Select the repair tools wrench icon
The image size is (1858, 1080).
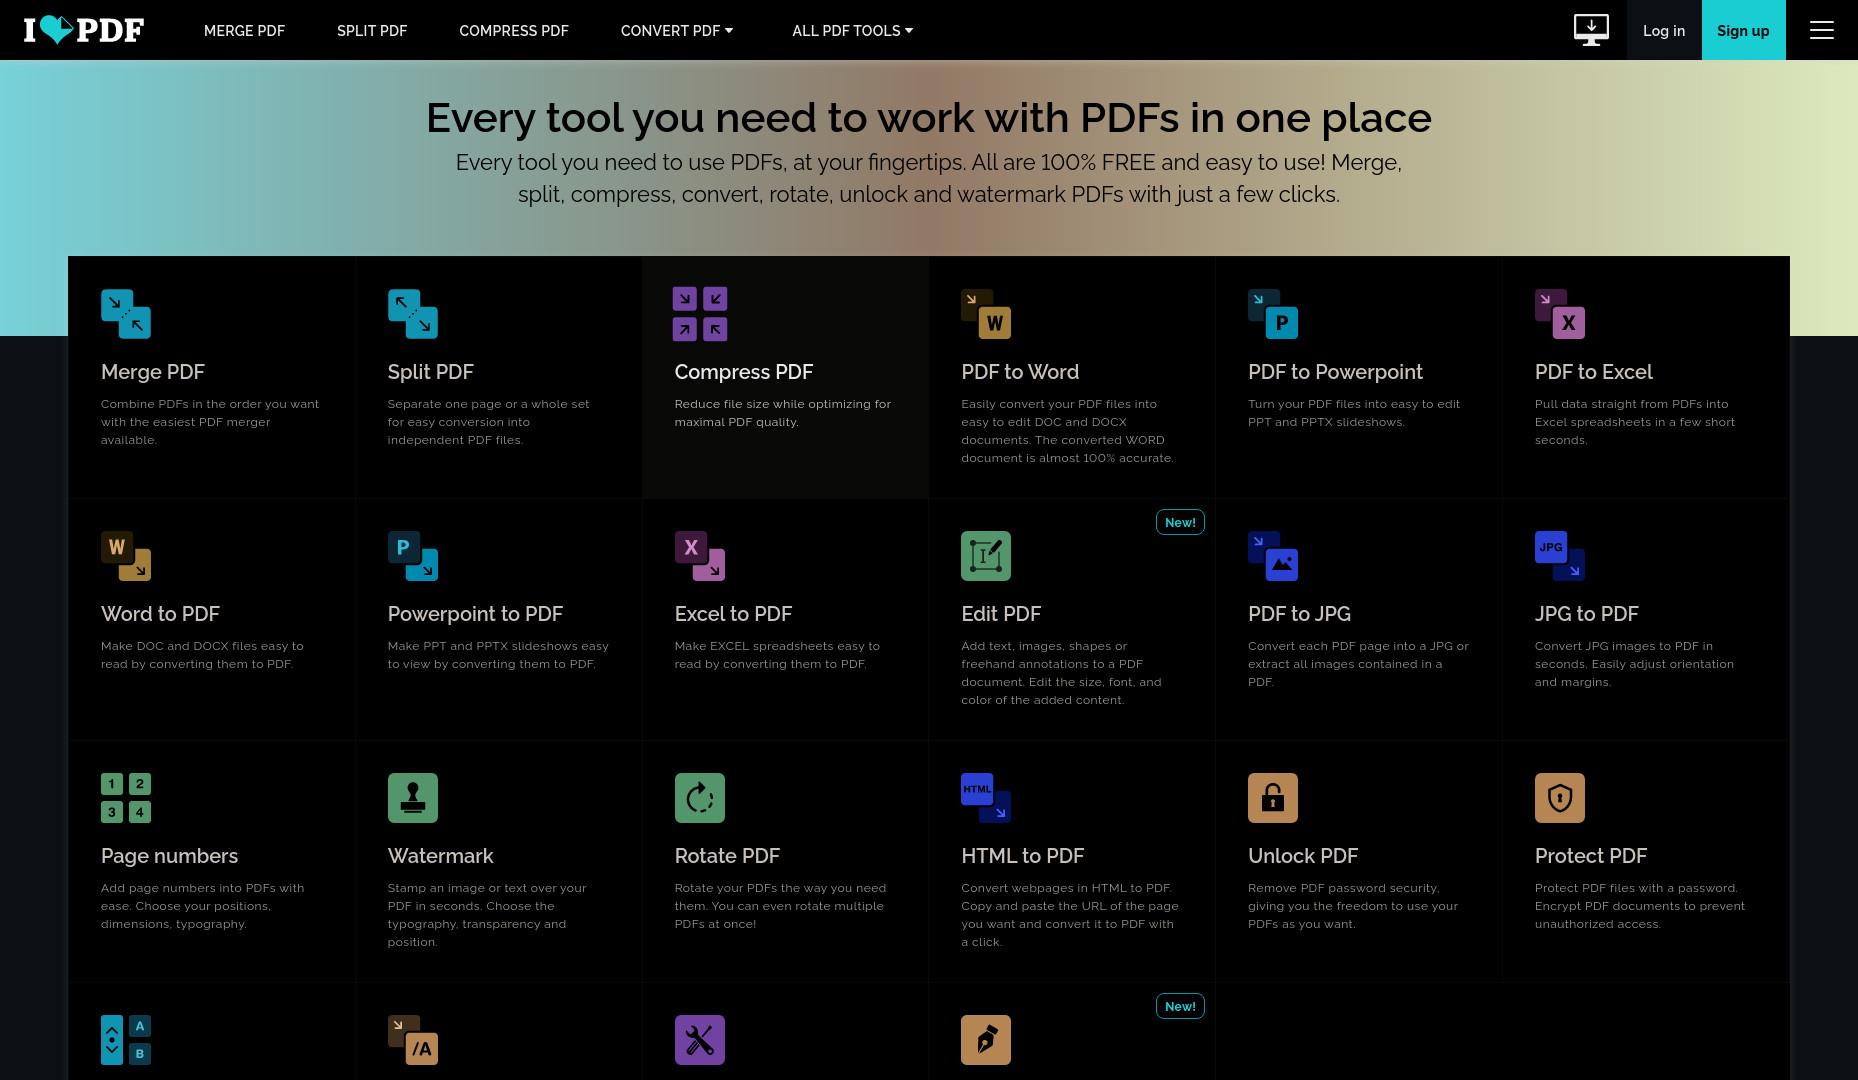click(700, 1040)
